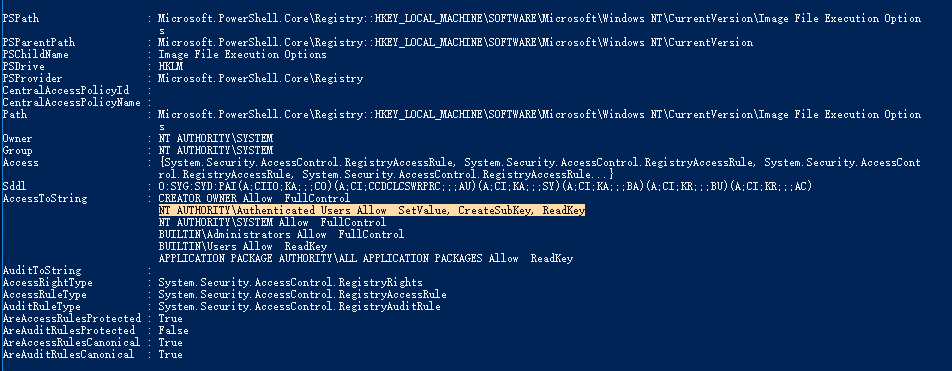Click the BUILTIN\Administrators Allow FullControl line
The width and height of the screenshot is (952, 371).
point(281,234)
